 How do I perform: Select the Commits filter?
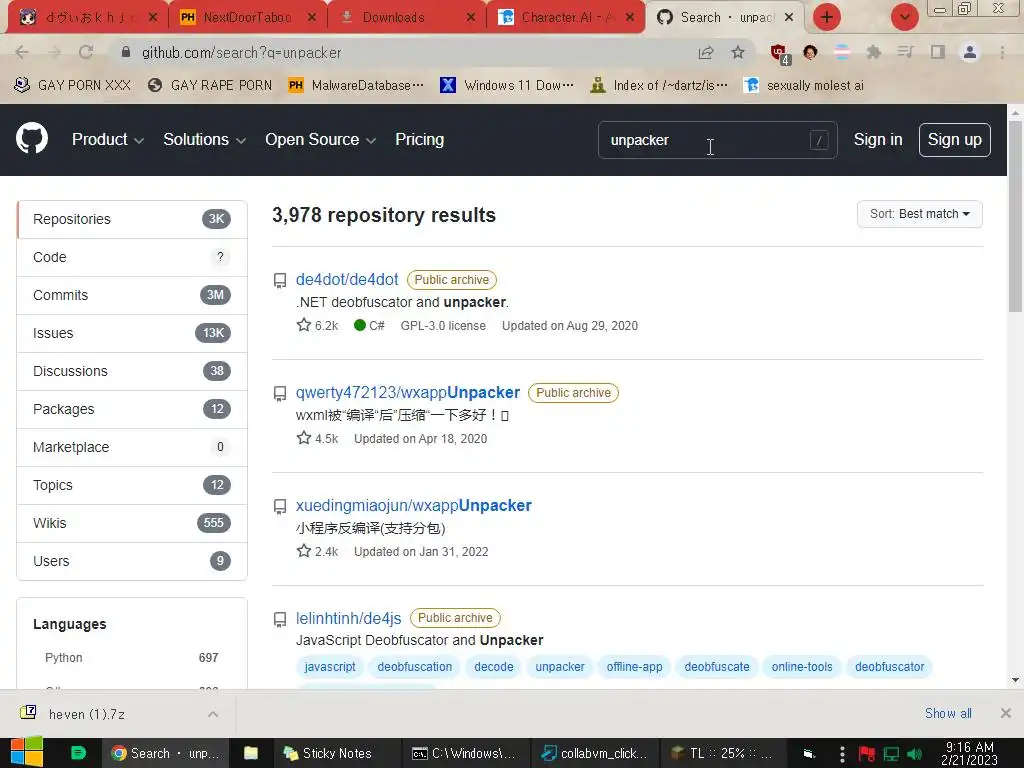(x=132, y=295)
